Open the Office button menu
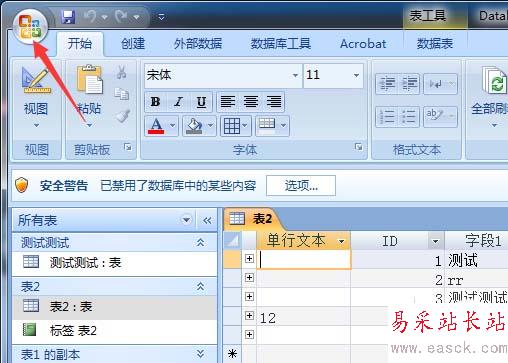 click(30, 27)
